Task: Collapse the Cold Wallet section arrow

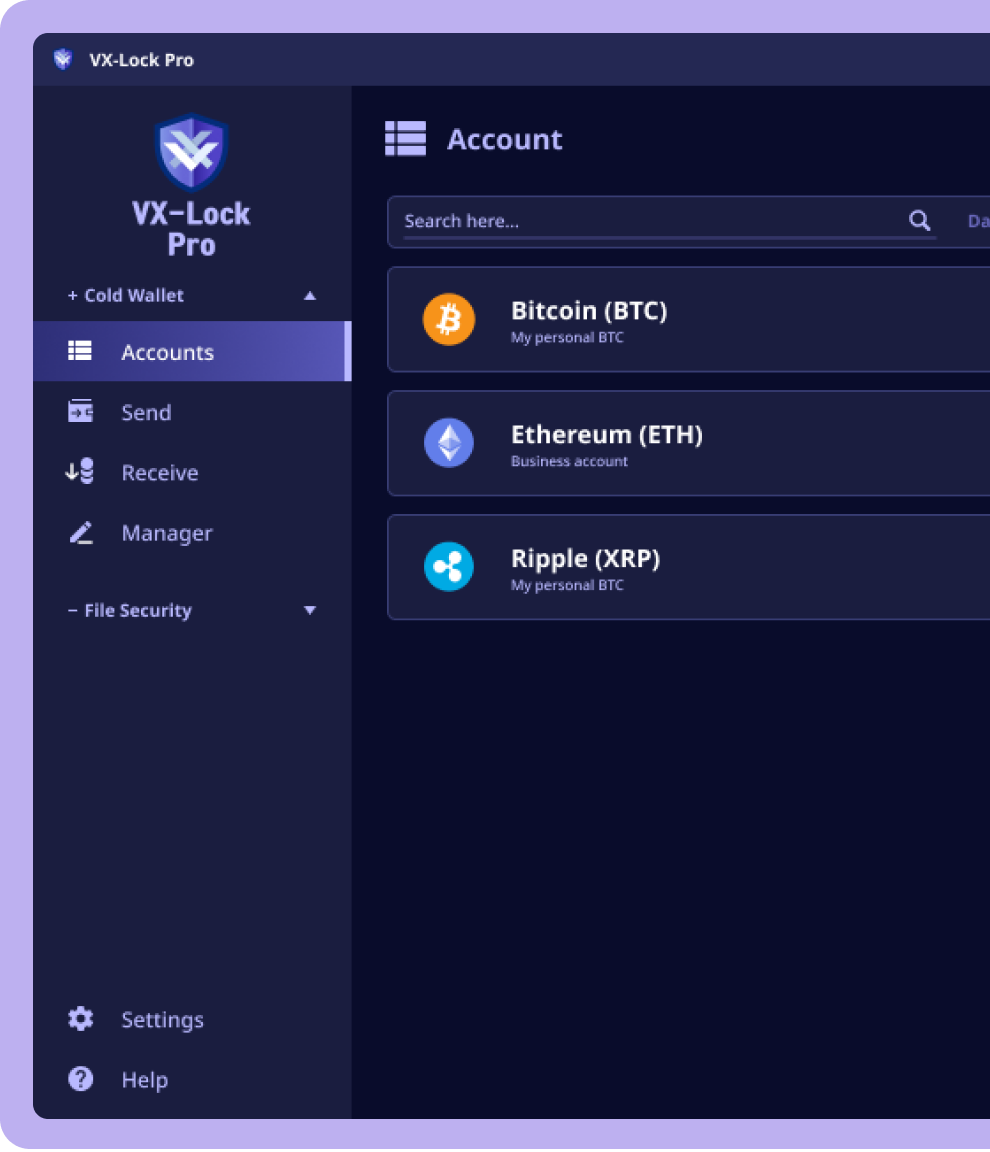Action: (310, 296)
